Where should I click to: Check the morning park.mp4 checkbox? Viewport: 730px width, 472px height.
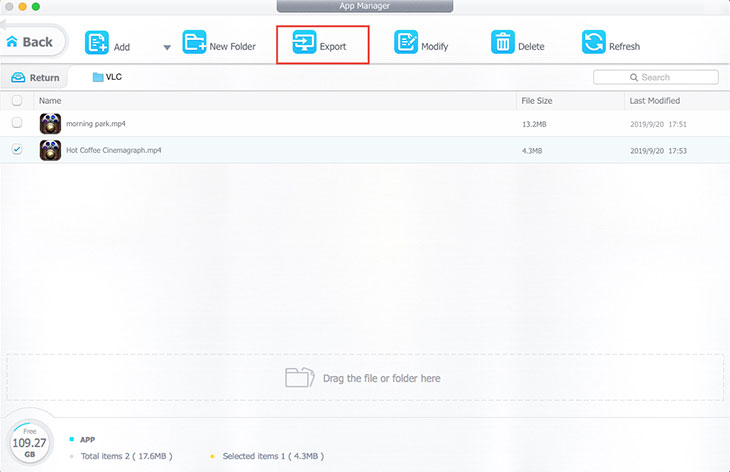(16, 123)
